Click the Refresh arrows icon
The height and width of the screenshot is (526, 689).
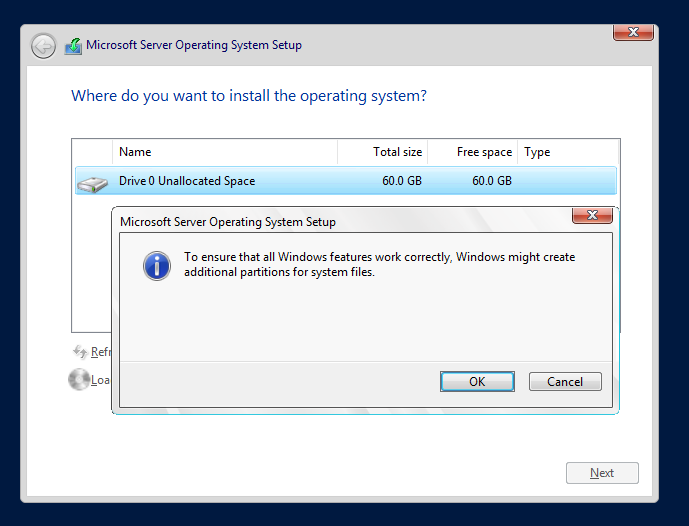click(x=80, y=352)
